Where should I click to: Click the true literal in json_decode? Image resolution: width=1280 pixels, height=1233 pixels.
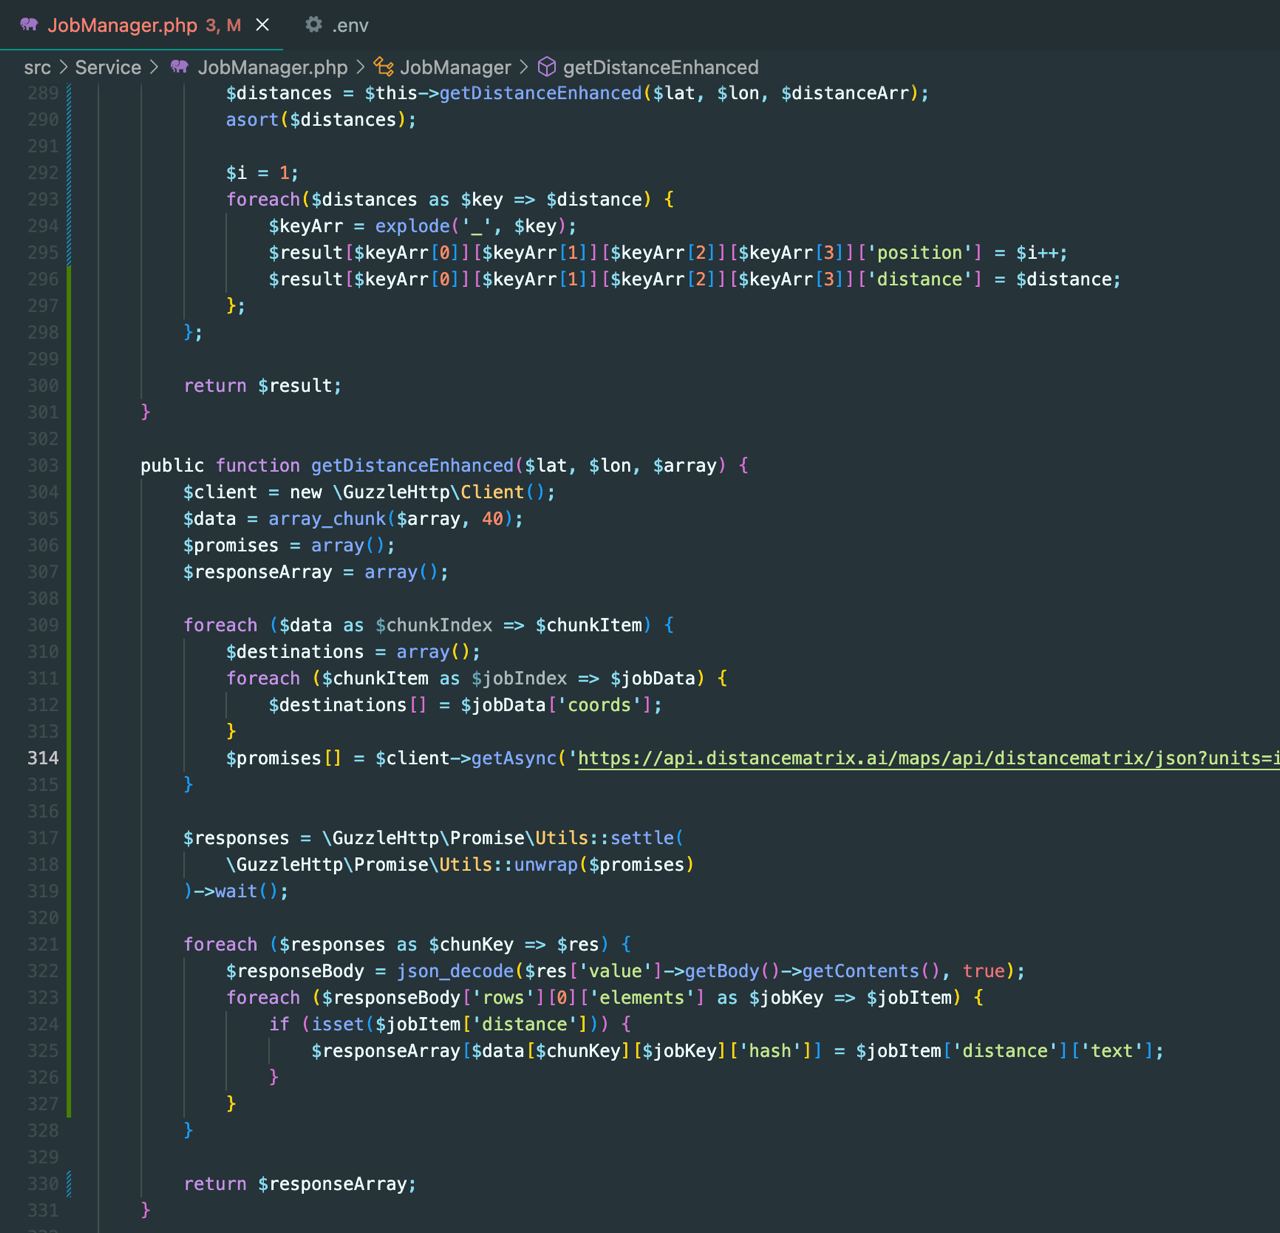984,971
